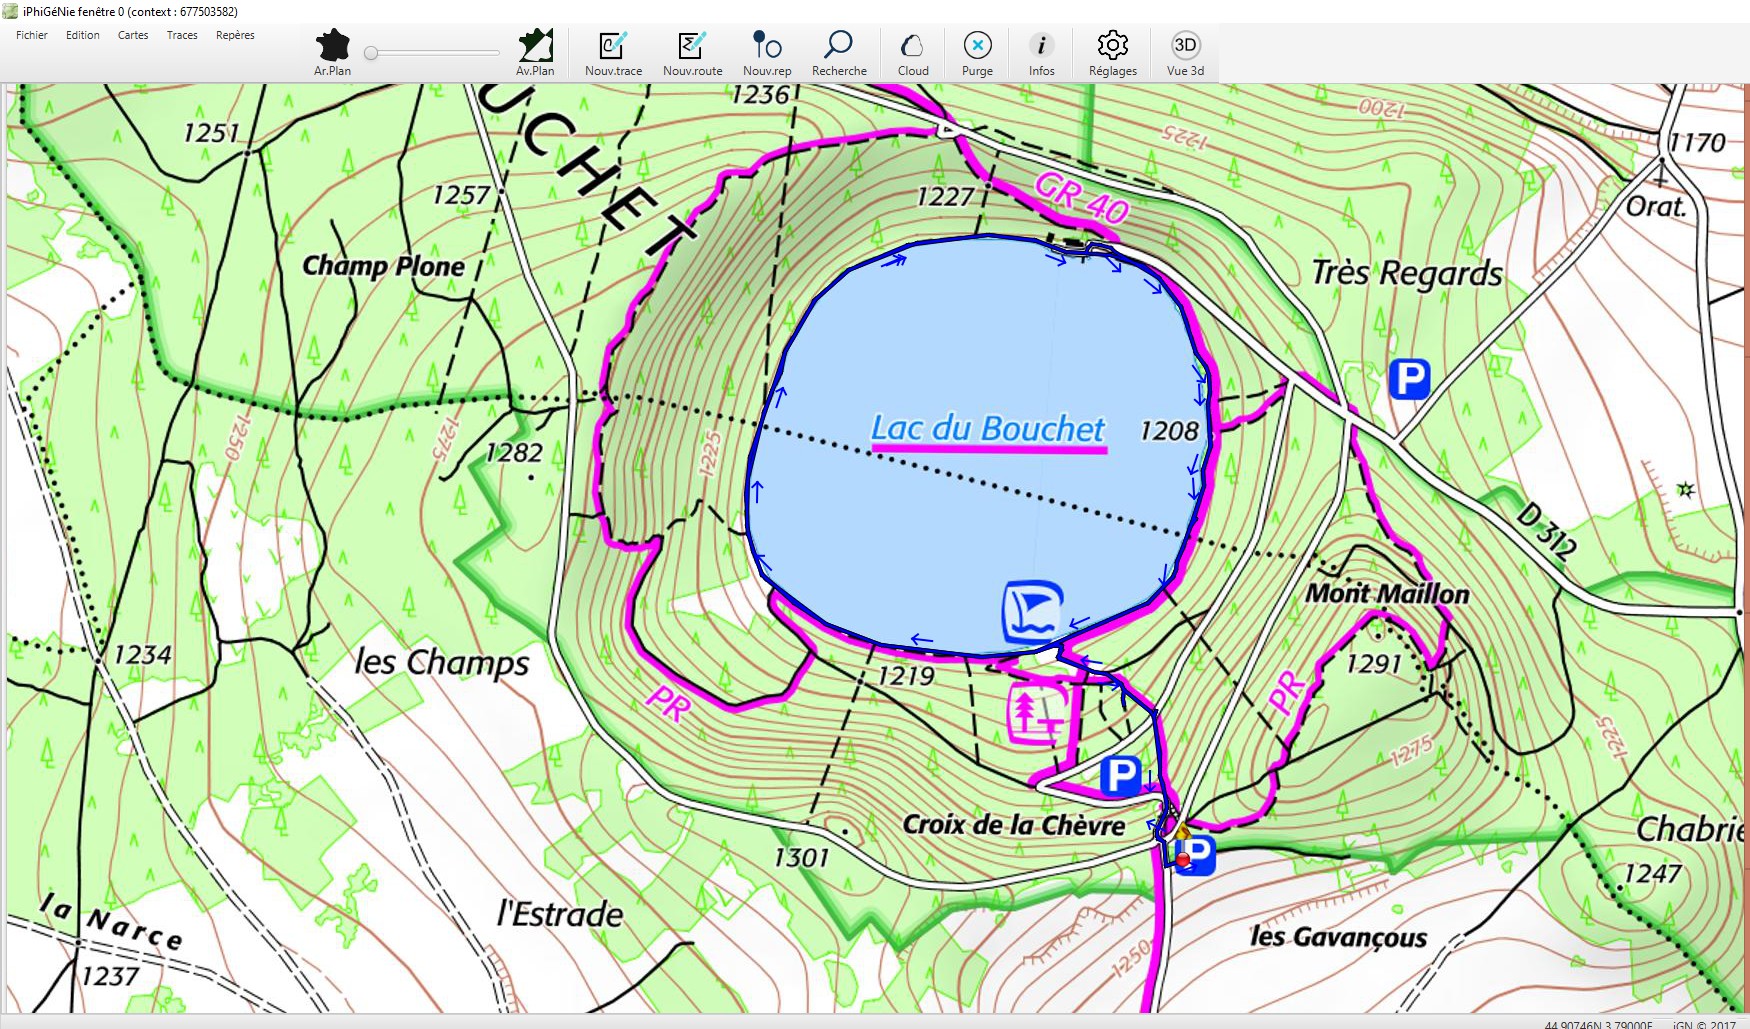Screen dimensions: 1750x1029
Task: Switch to Vue 3d mode
Action: [1185, 47]
